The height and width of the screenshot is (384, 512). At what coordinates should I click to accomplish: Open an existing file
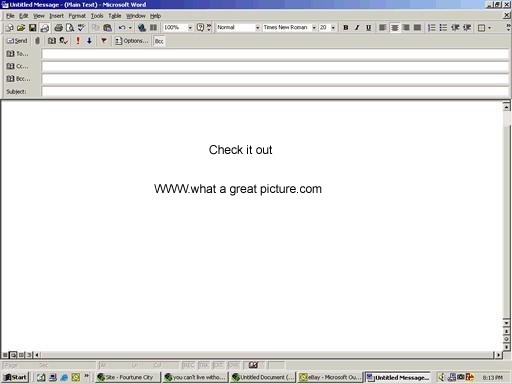pyautogui.click(x=21, y=28)
